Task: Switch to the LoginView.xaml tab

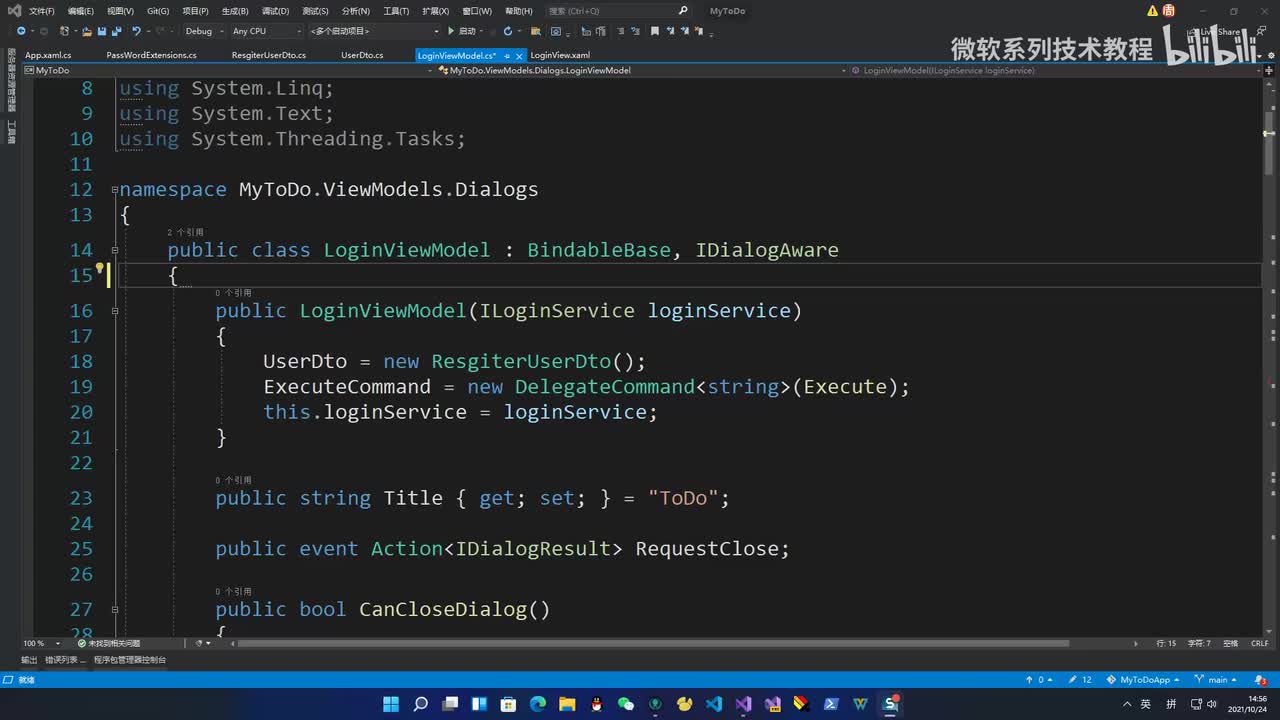Action: [560, 55]
